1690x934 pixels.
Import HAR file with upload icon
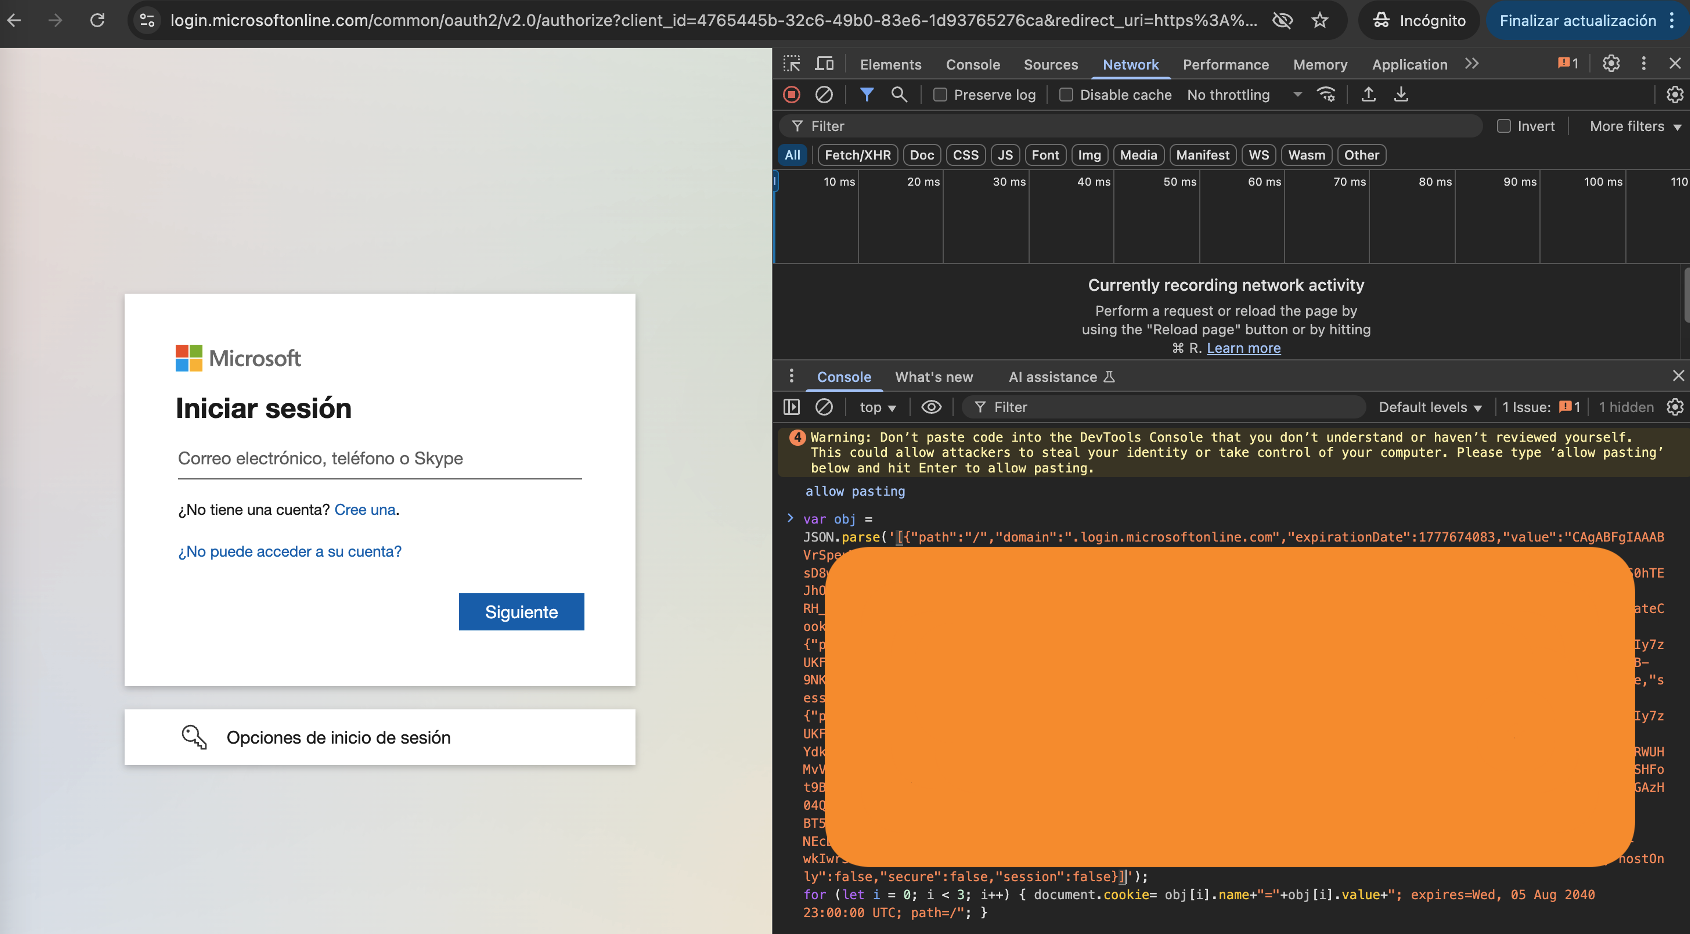1369,94
